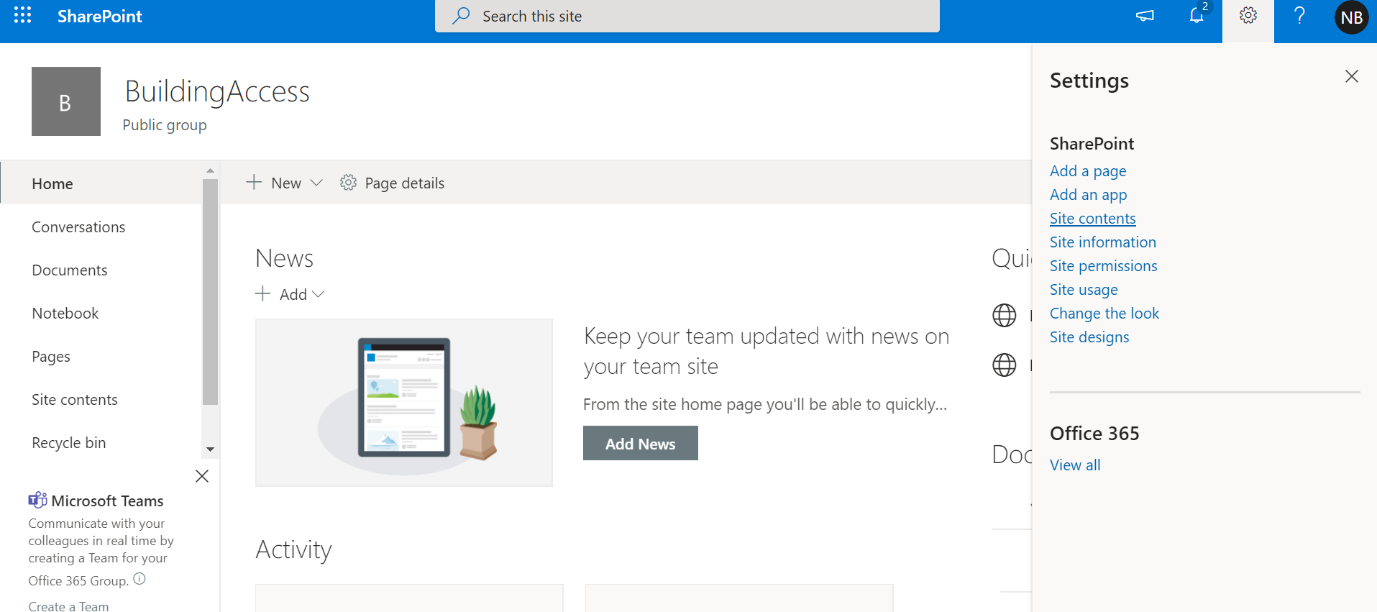This screenshot has width=1377, height=612.
Task: Open Site information link
Action: pos(1103,242)
